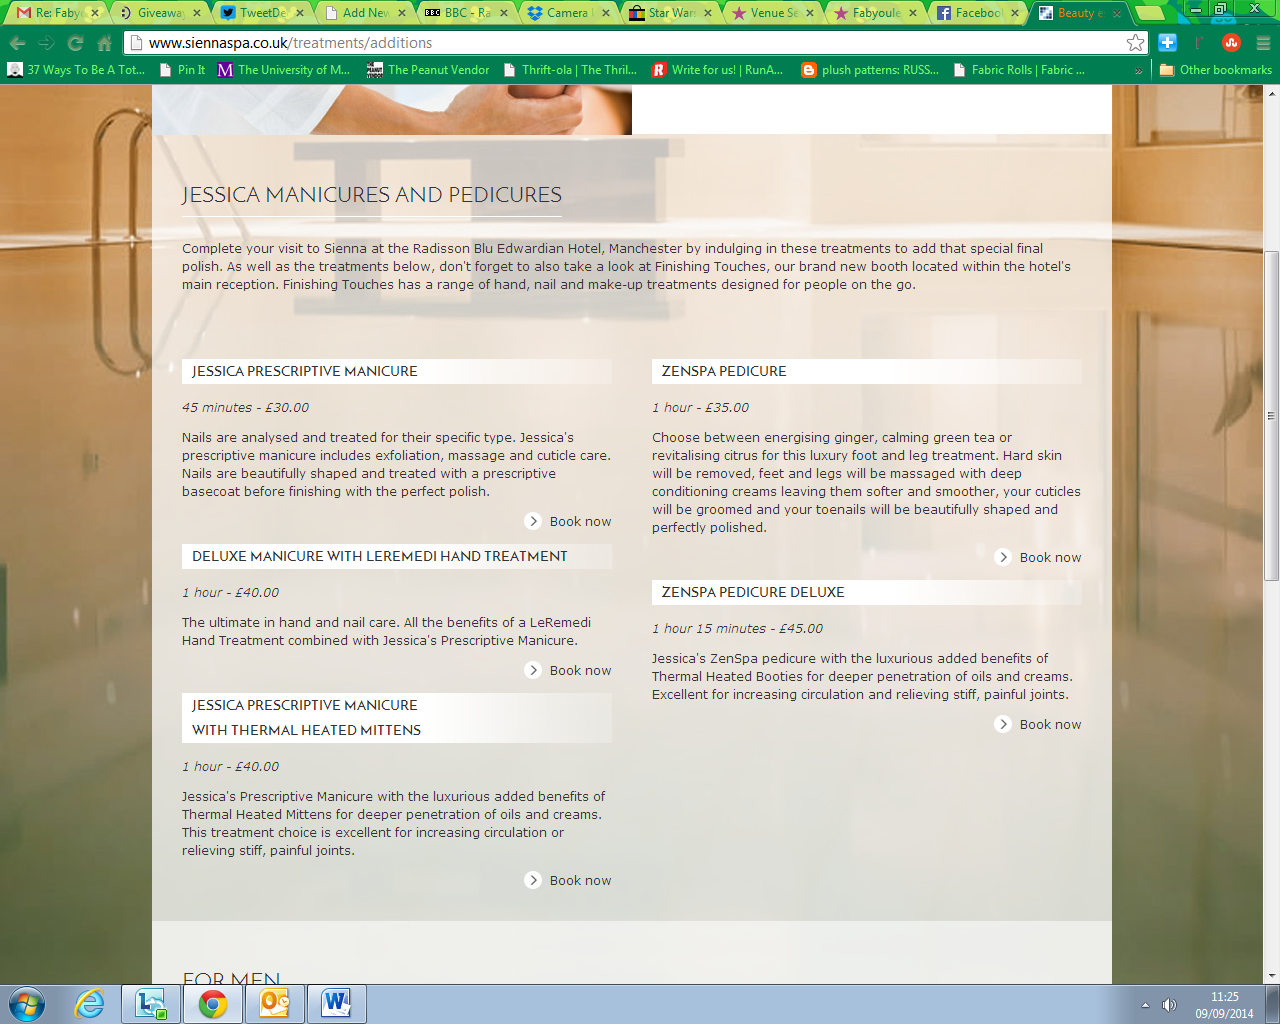Open the Windows Start menu
The height and width of the screenshot is (1024, 1280).
click(27, 1004)
